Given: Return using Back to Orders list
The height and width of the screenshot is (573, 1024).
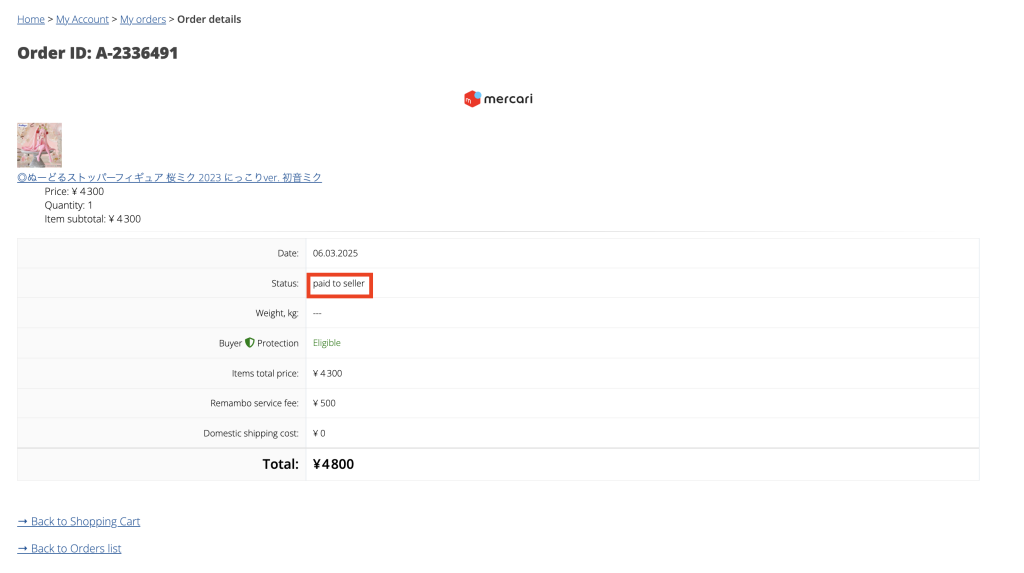Looking at the screenshot, I should 69,549.
